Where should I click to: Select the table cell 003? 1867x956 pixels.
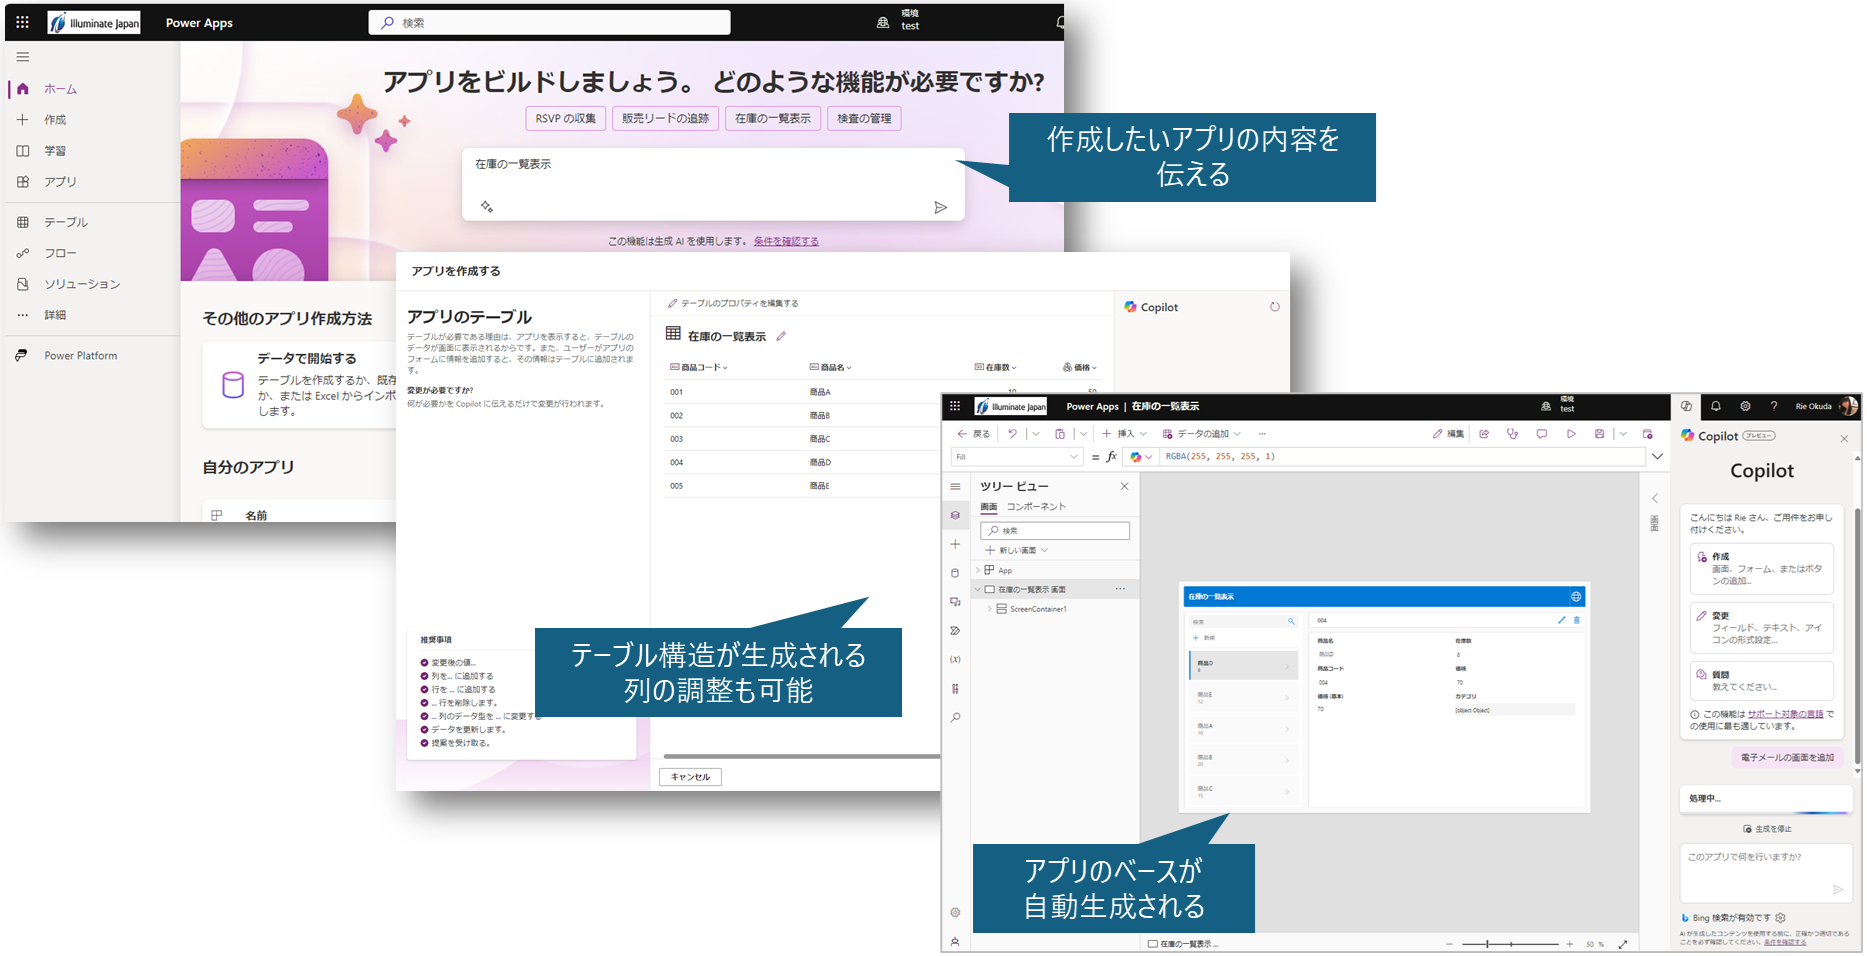click(x=677, y=439)
